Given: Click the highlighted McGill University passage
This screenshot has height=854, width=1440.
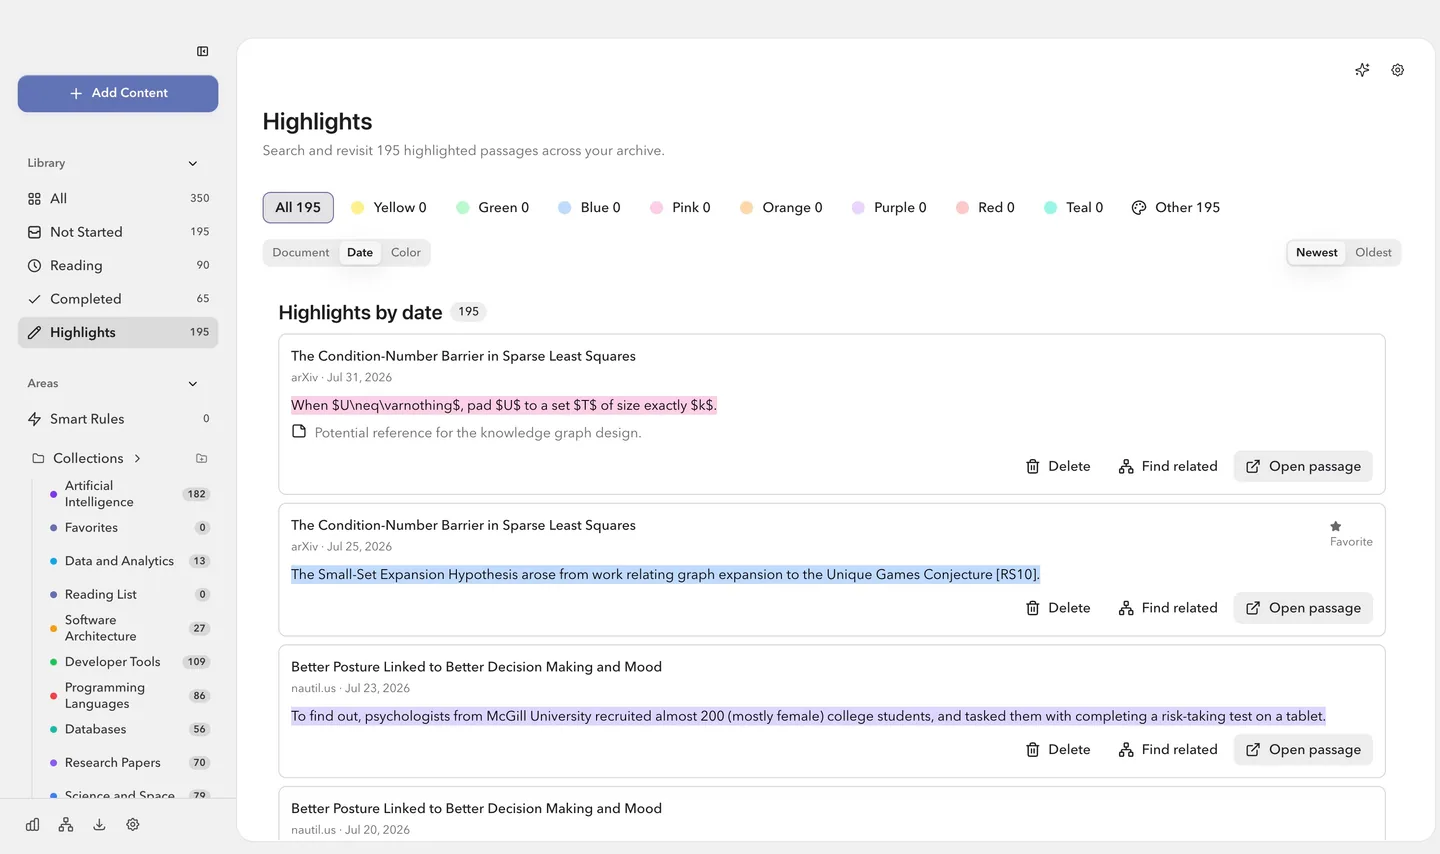Looking at the screenshot, I should [809, 716].
